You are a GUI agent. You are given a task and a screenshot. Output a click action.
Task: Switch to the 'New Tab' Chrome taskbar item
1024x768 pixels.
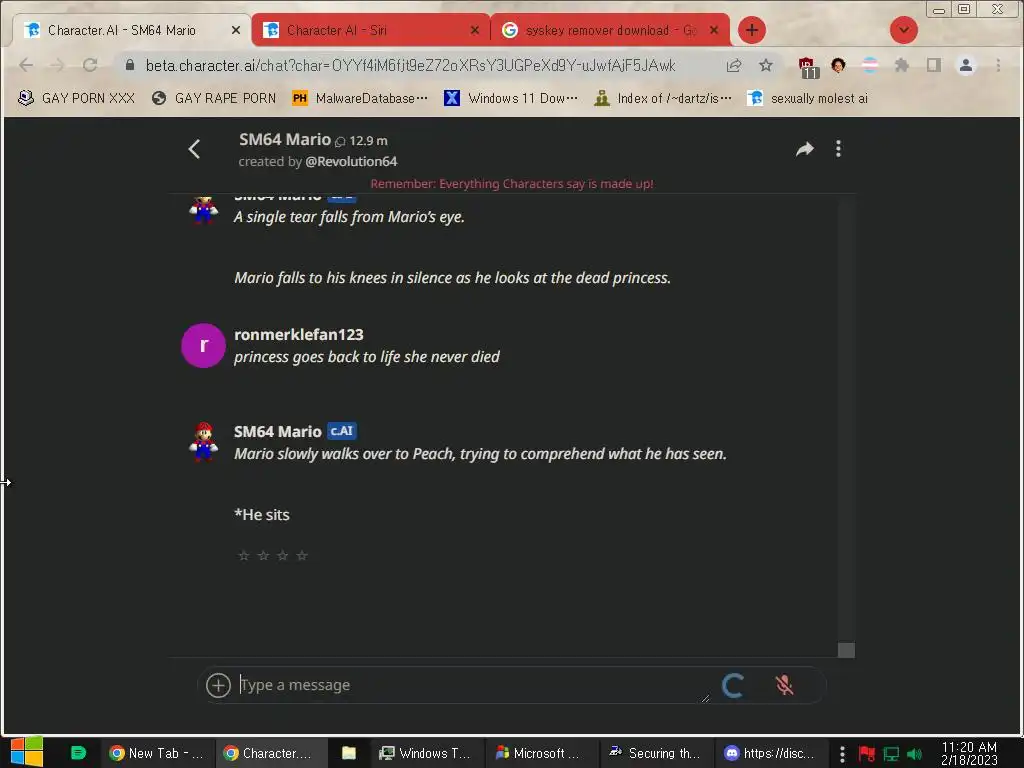(x=157, y=753)
